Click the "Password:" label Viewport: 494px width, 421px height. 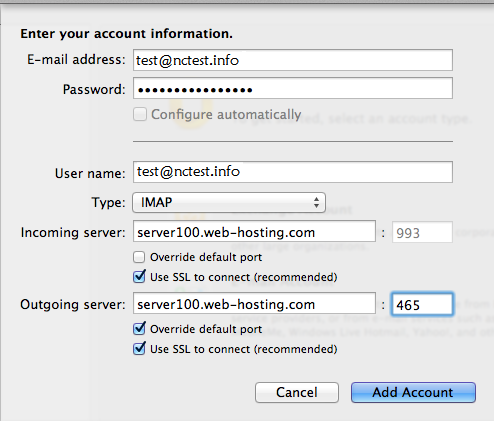click(94, 89)
